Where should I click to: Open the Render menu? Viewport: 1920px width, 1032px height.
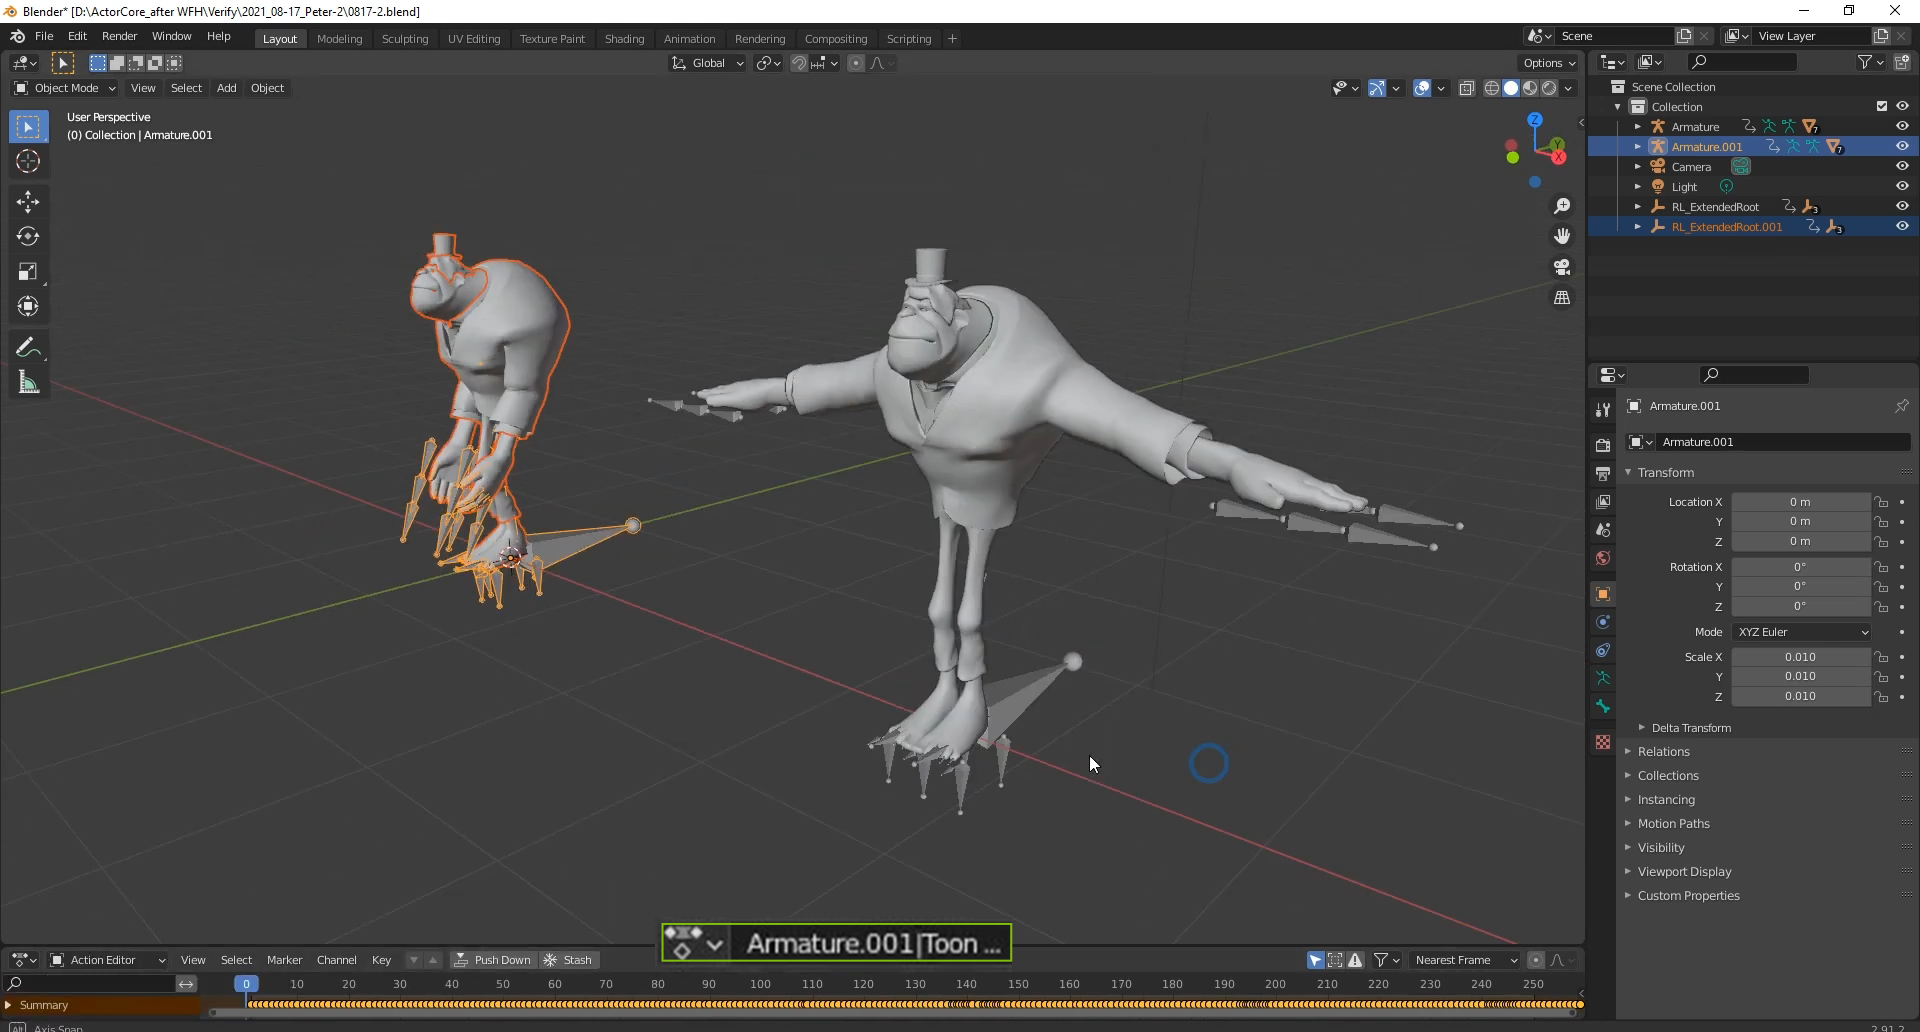[119, 36]
